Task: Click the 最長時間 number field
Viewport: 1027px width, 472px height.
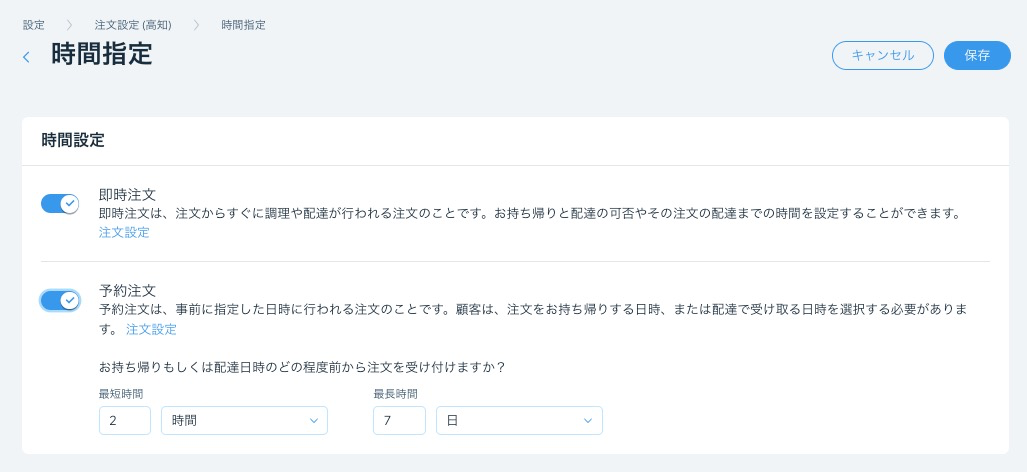Action: point(400,420)
